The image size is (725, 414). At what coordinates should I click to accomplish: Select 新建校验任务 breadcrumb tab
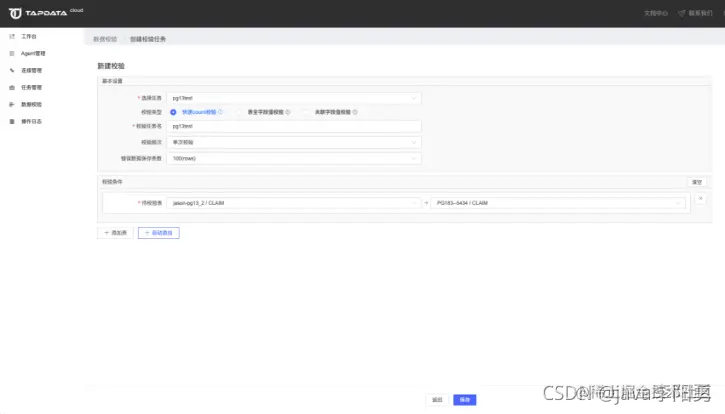(x=148, y=39)
